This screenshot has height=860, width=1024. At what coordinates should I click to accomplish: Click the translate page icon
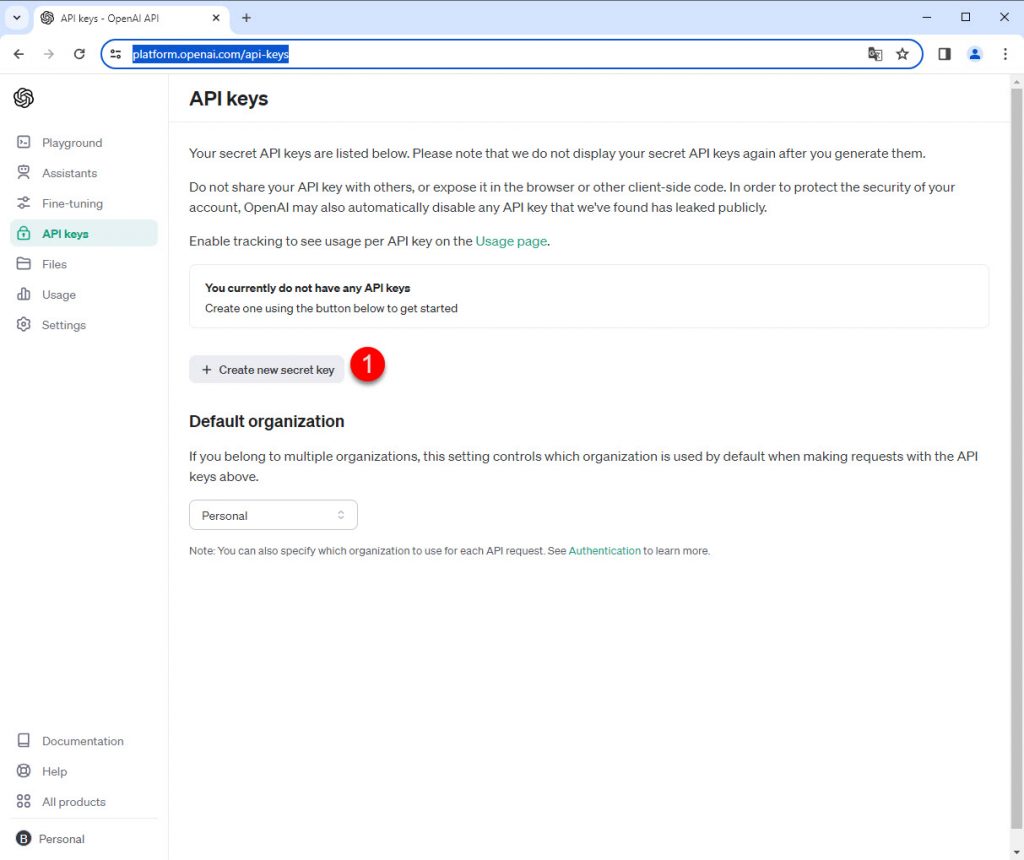point(875,54)
